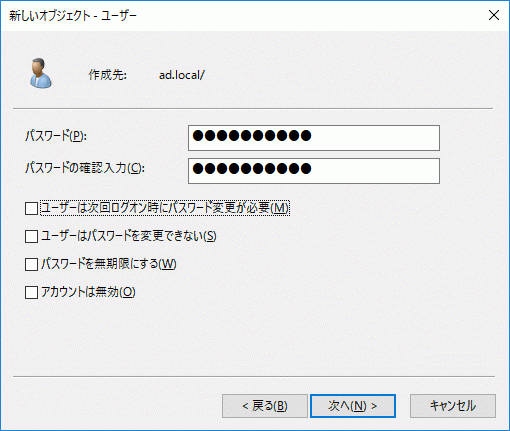Toggle the アカウントは無効 checkbox
Screen dimensions: 510x431
point(31,292)
